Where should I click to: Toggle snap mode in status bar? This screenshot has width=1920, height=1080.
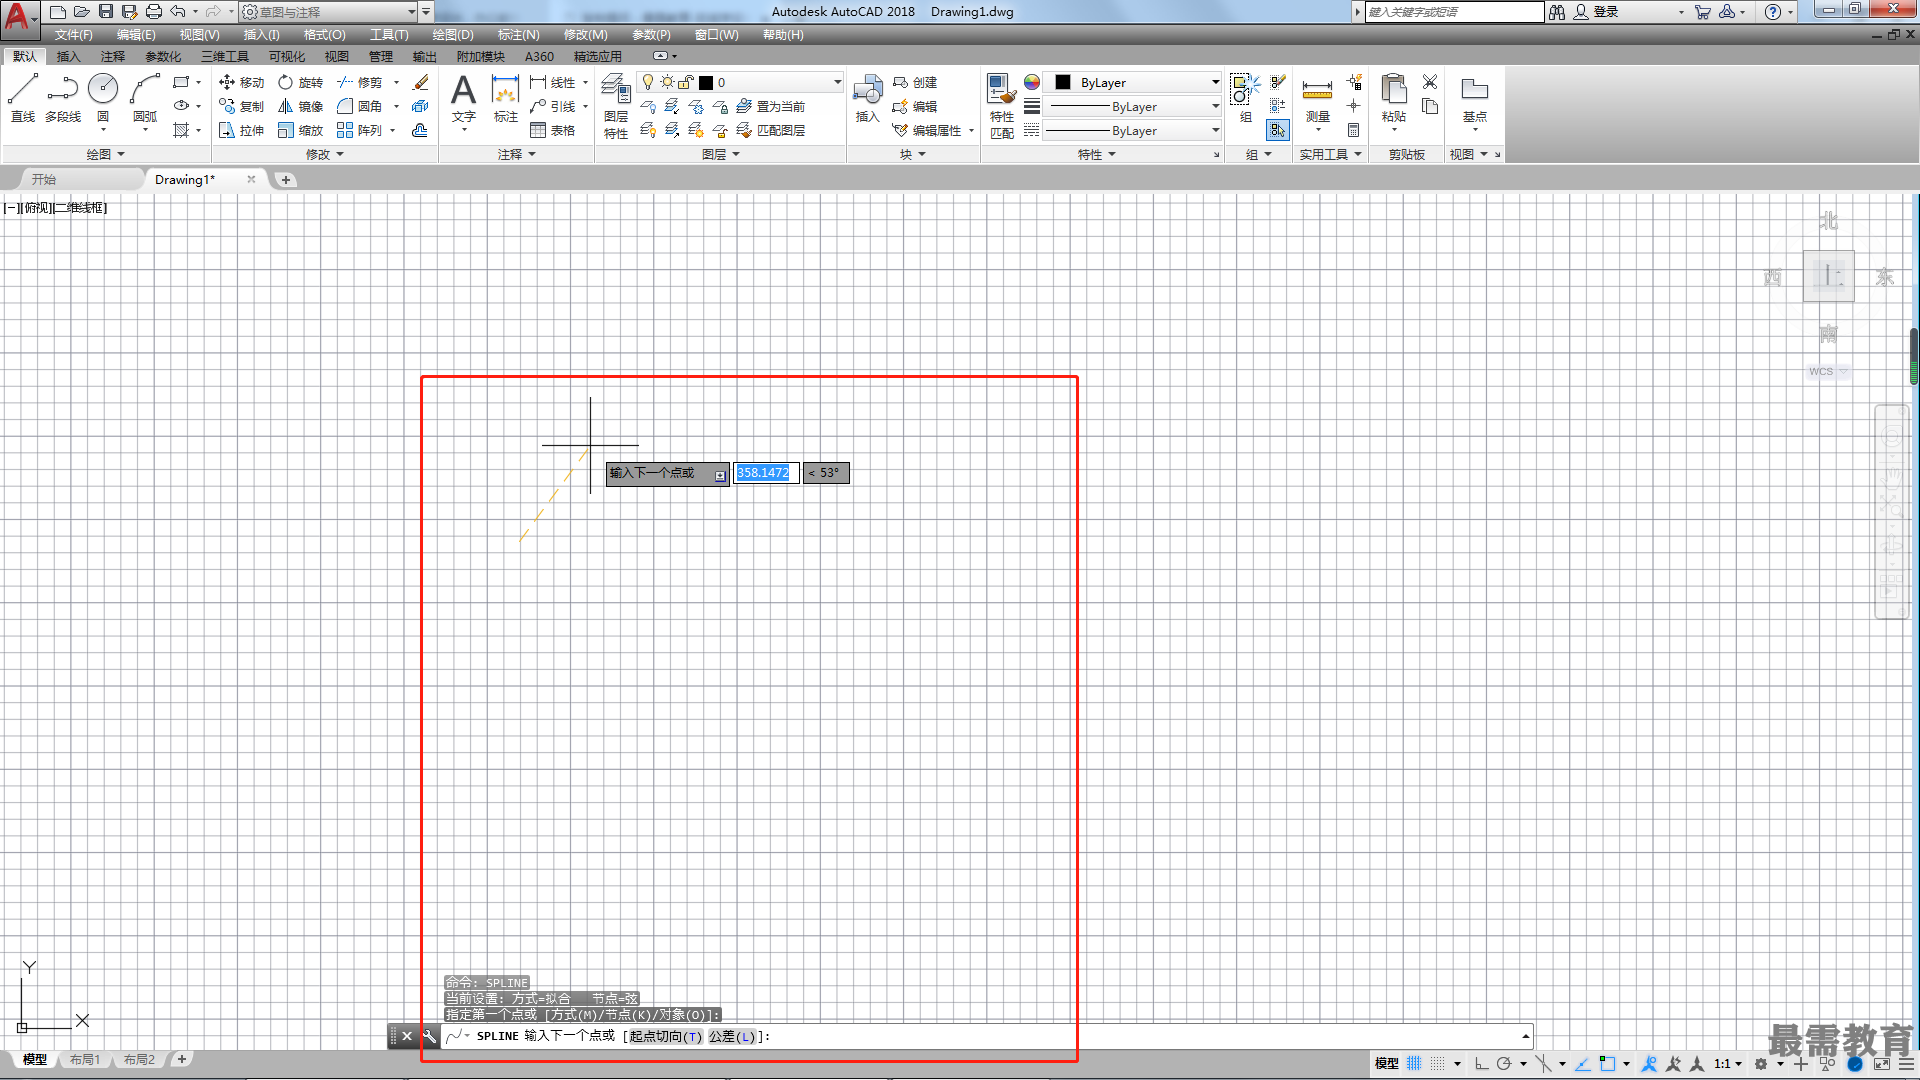click(1437, 1064)
